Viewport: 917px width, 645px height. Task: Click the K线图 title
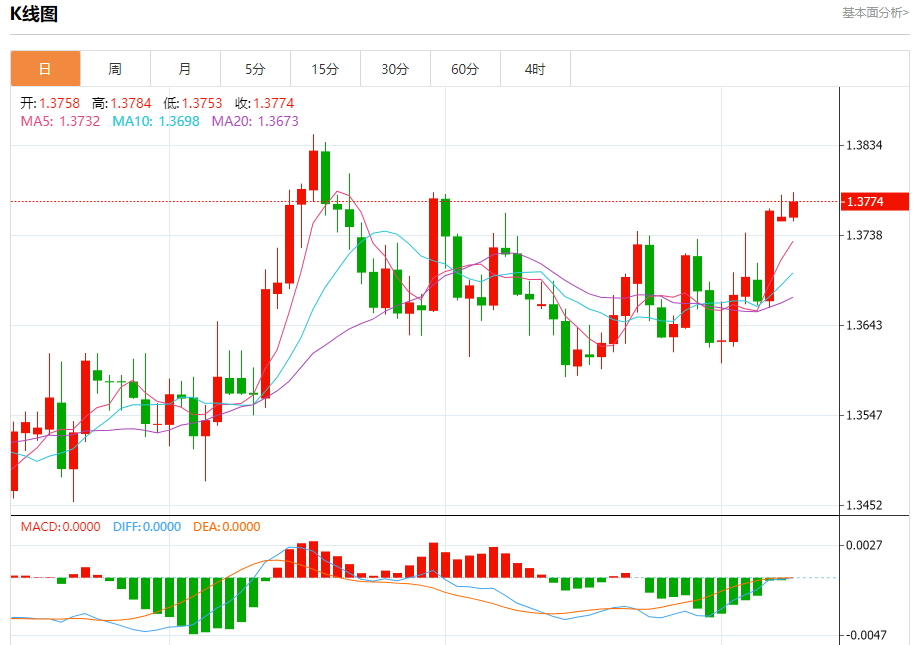point(34,13)
